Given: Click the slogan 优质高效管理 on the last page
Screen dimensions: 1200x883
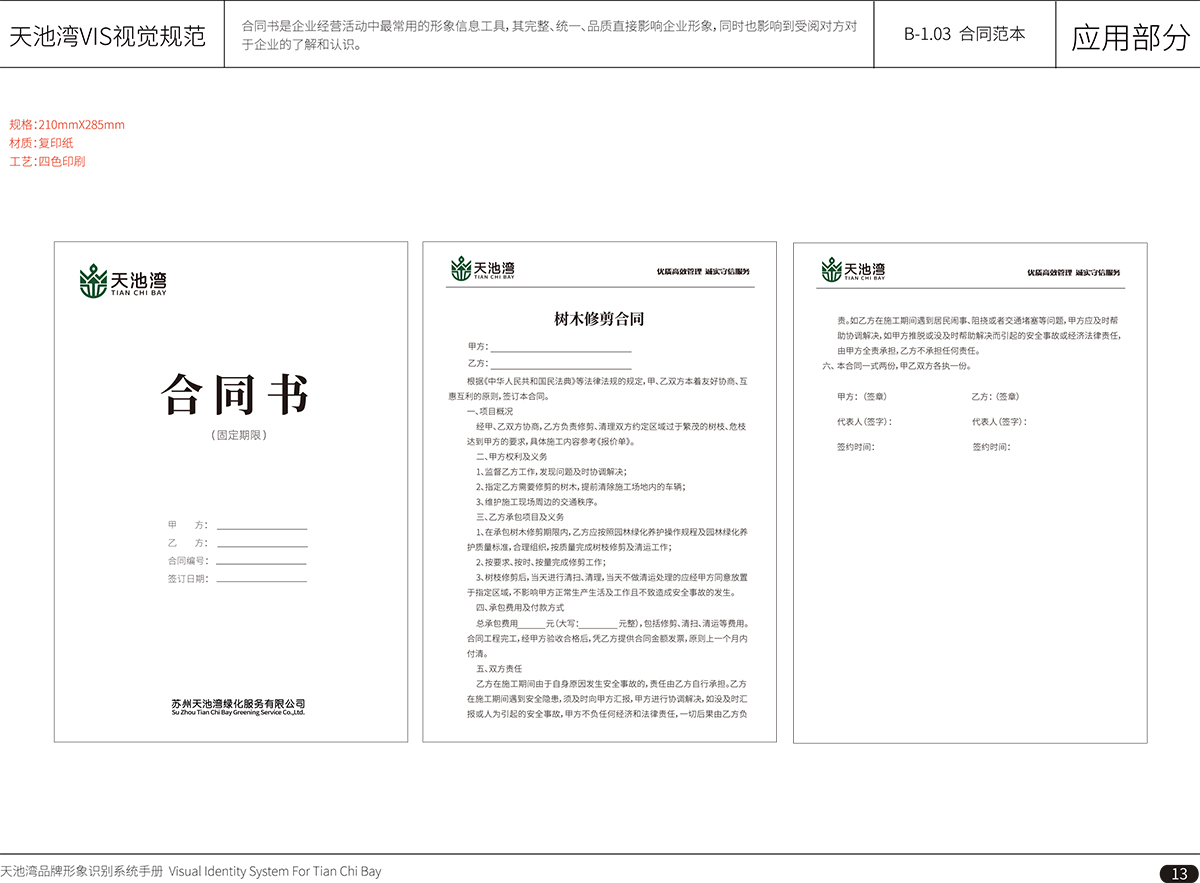Looking at the screenshot, I should pos(1049,273).
